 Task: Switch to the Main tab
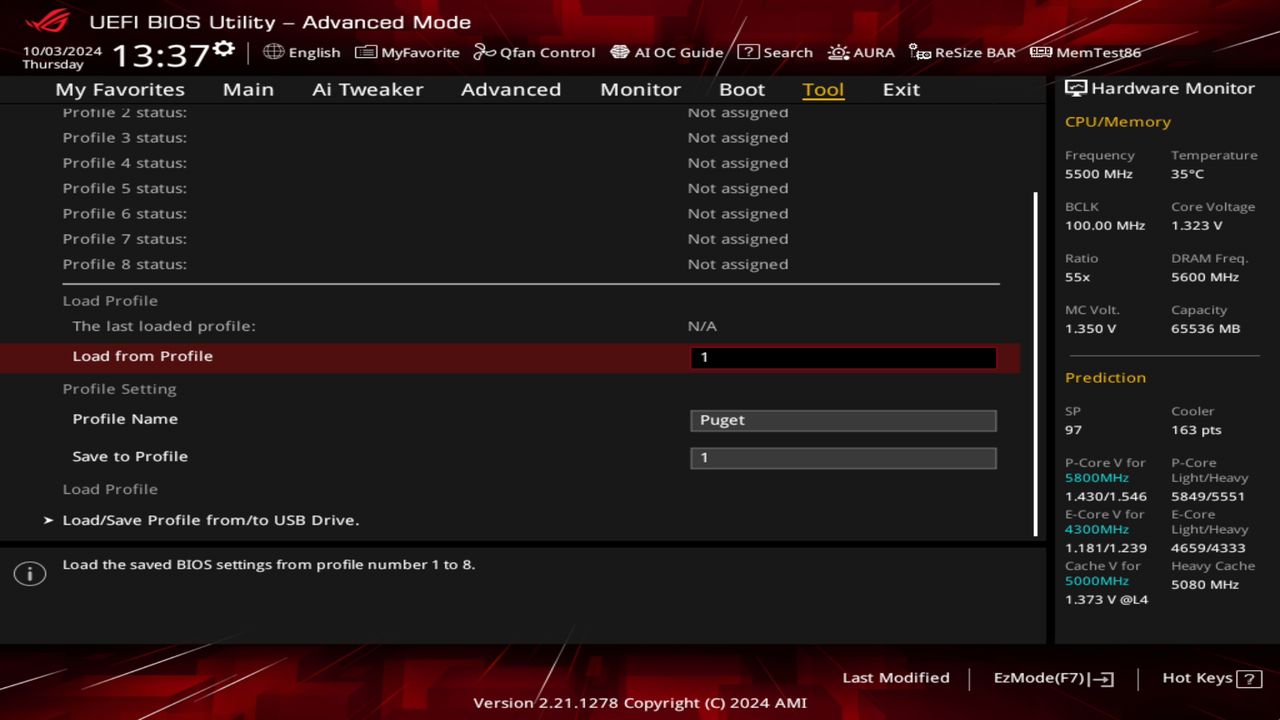click(x=248, y=89)
